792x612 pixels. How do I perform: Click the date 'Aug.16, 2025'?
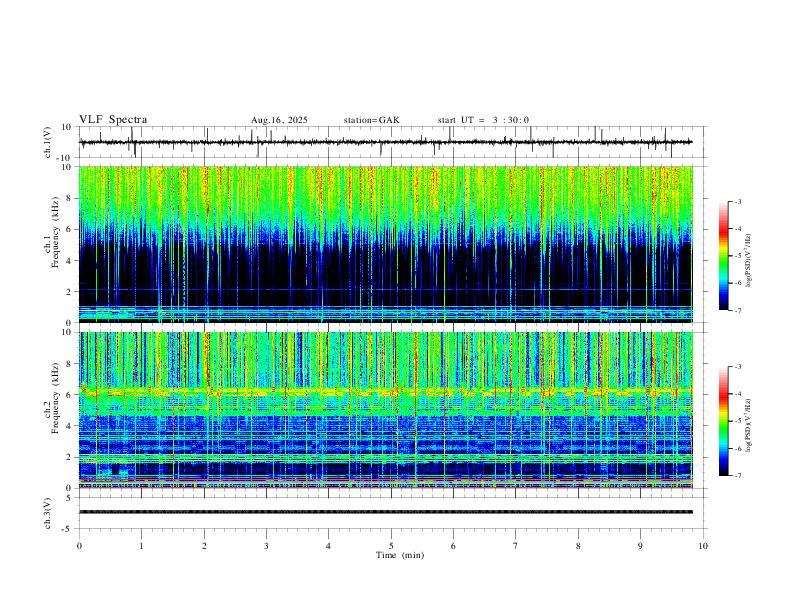pos(279,120)
